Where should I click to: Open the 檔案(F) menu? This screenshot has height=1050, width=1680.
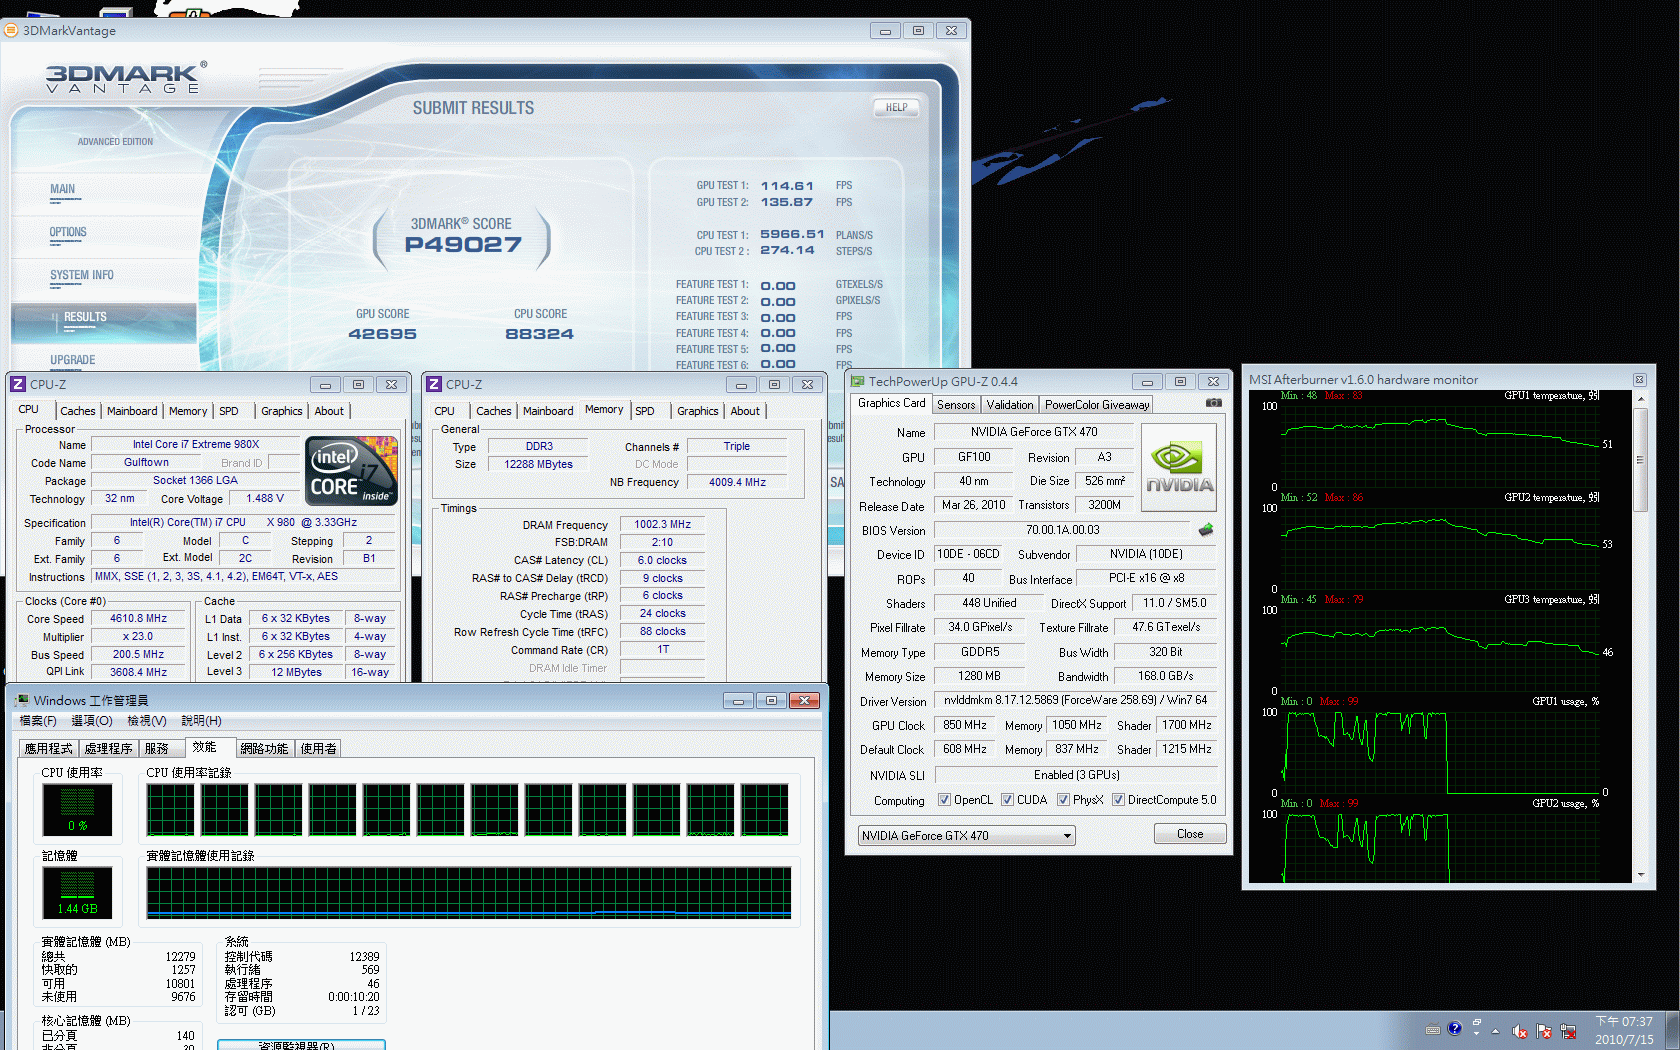point(38,721)
